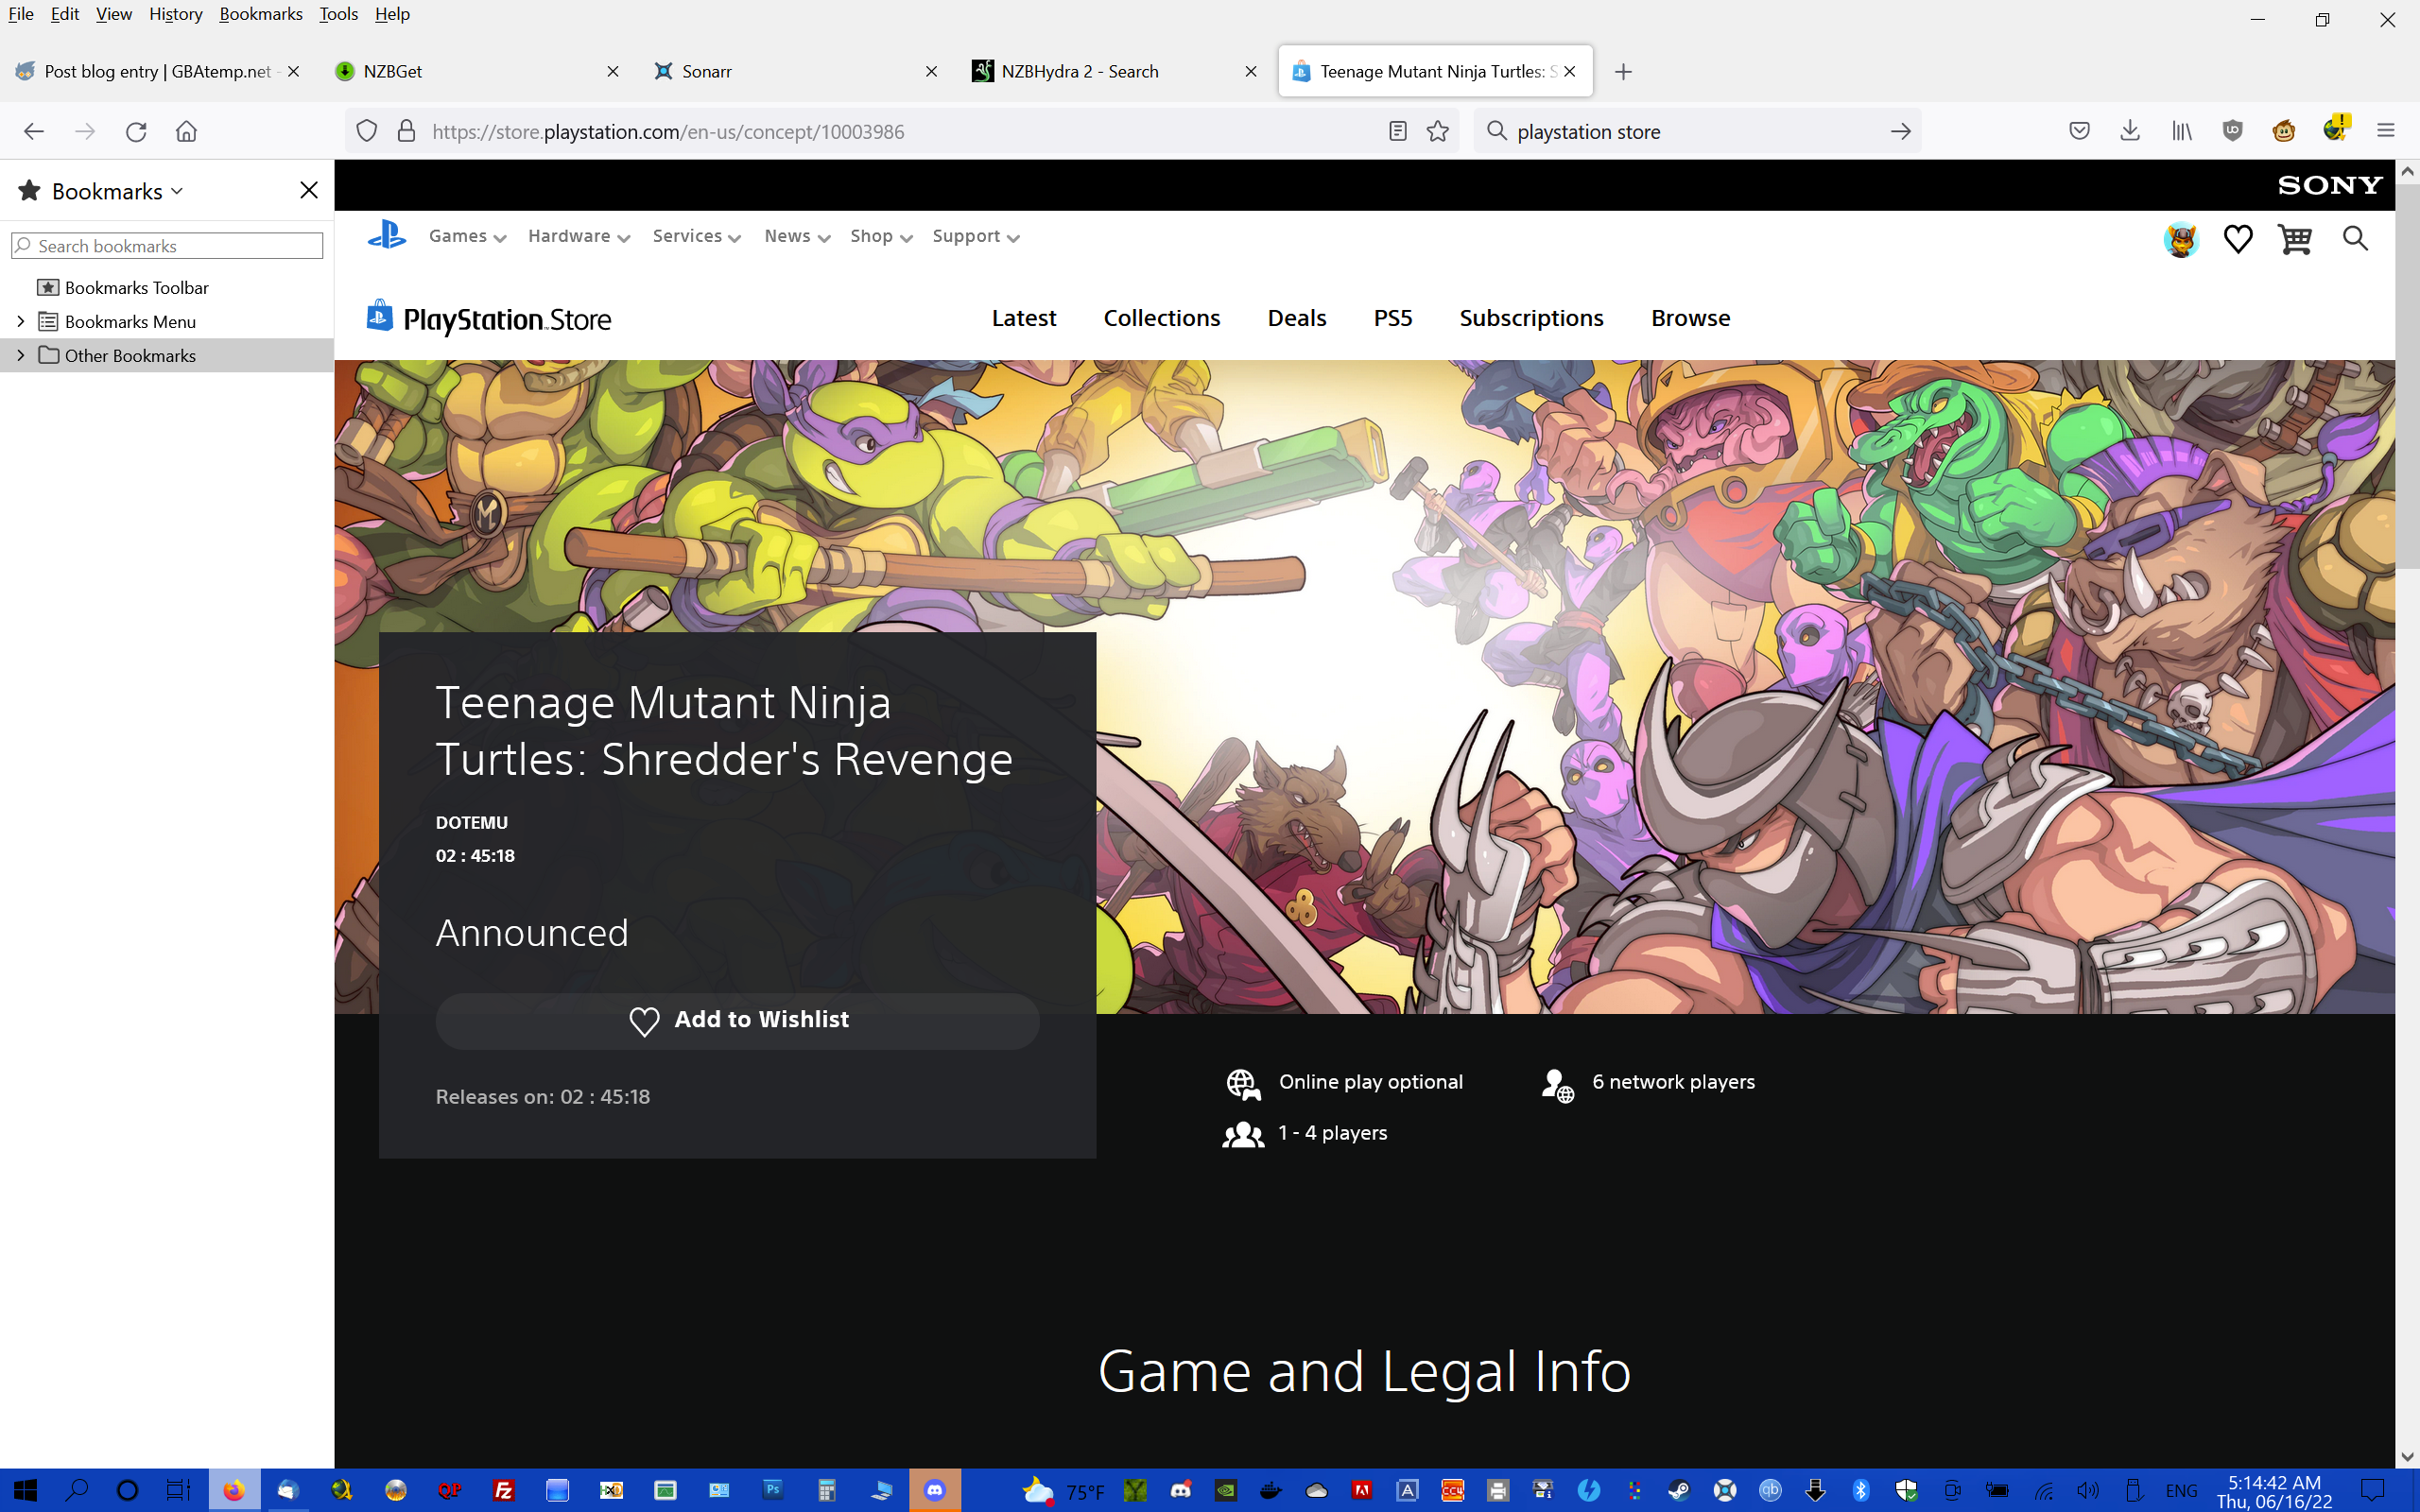
Task: Expand the Hardware dropdown menu
Action: point(579,236)
